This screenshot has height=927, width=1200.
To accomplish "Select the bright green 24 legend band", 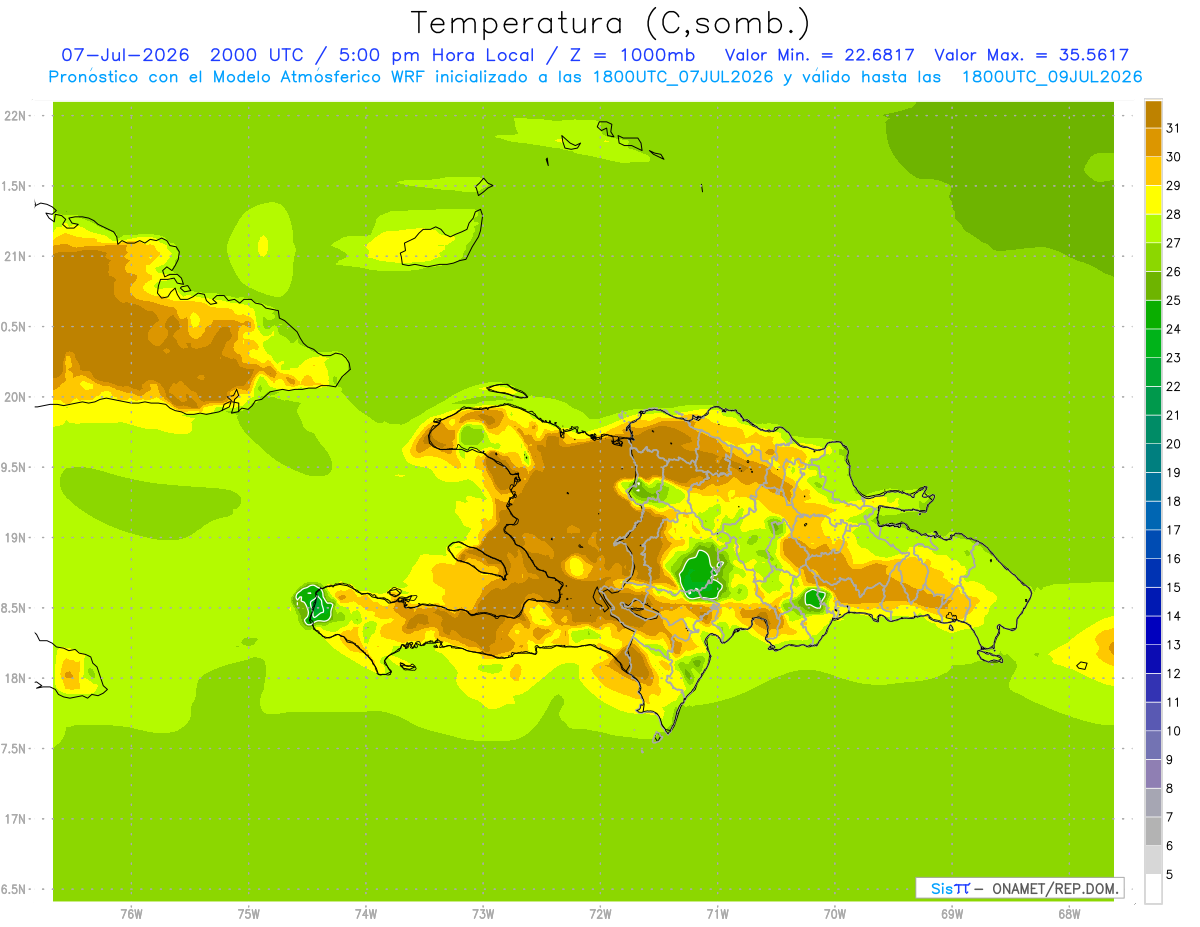I will (x=1153, y=315).
